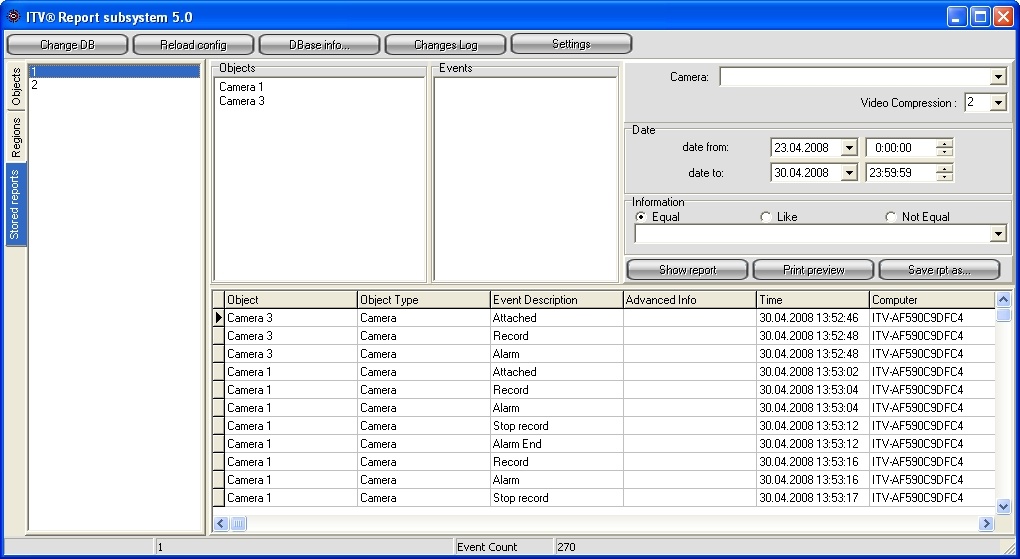Switch to the Objects side tab
1020x559 pixels.
(16, 88)
